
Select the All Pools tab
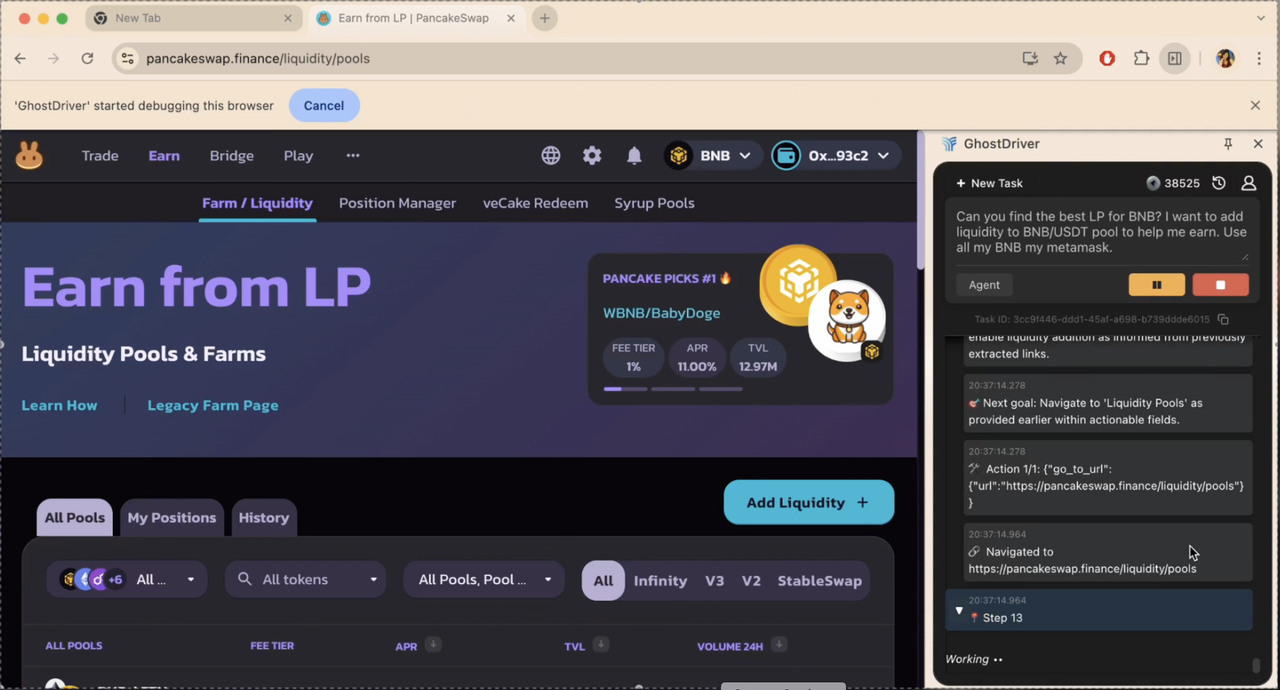click(x=74, y=518)
